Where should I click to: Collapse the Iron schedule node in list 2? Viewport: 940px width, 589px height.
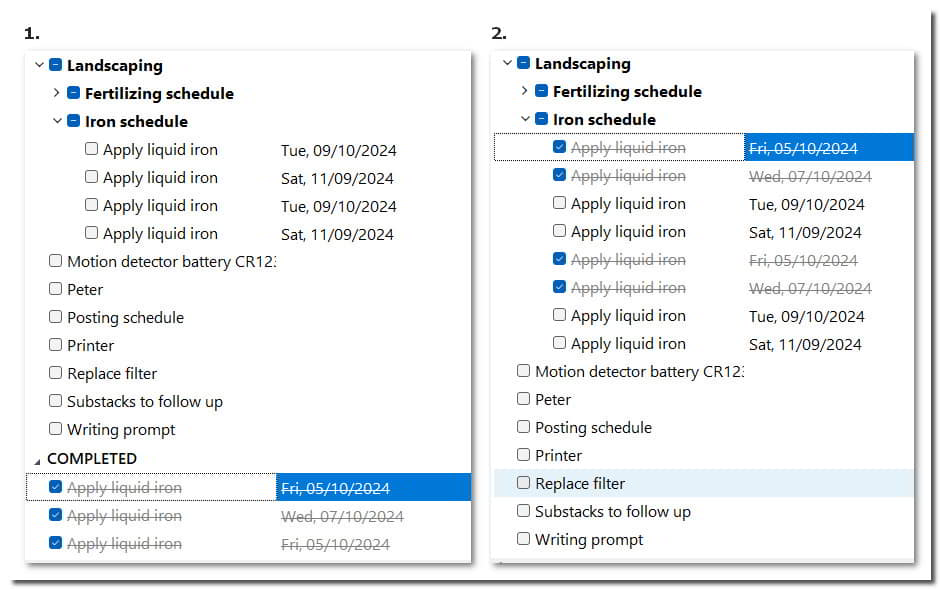tap(525, 118)
